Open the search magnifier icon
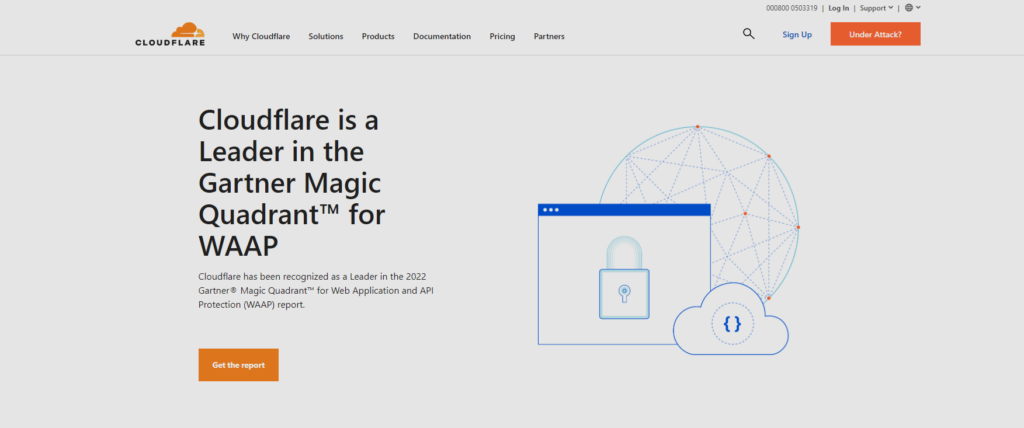This screenshot has width=1024, height=428. (748, 34)
